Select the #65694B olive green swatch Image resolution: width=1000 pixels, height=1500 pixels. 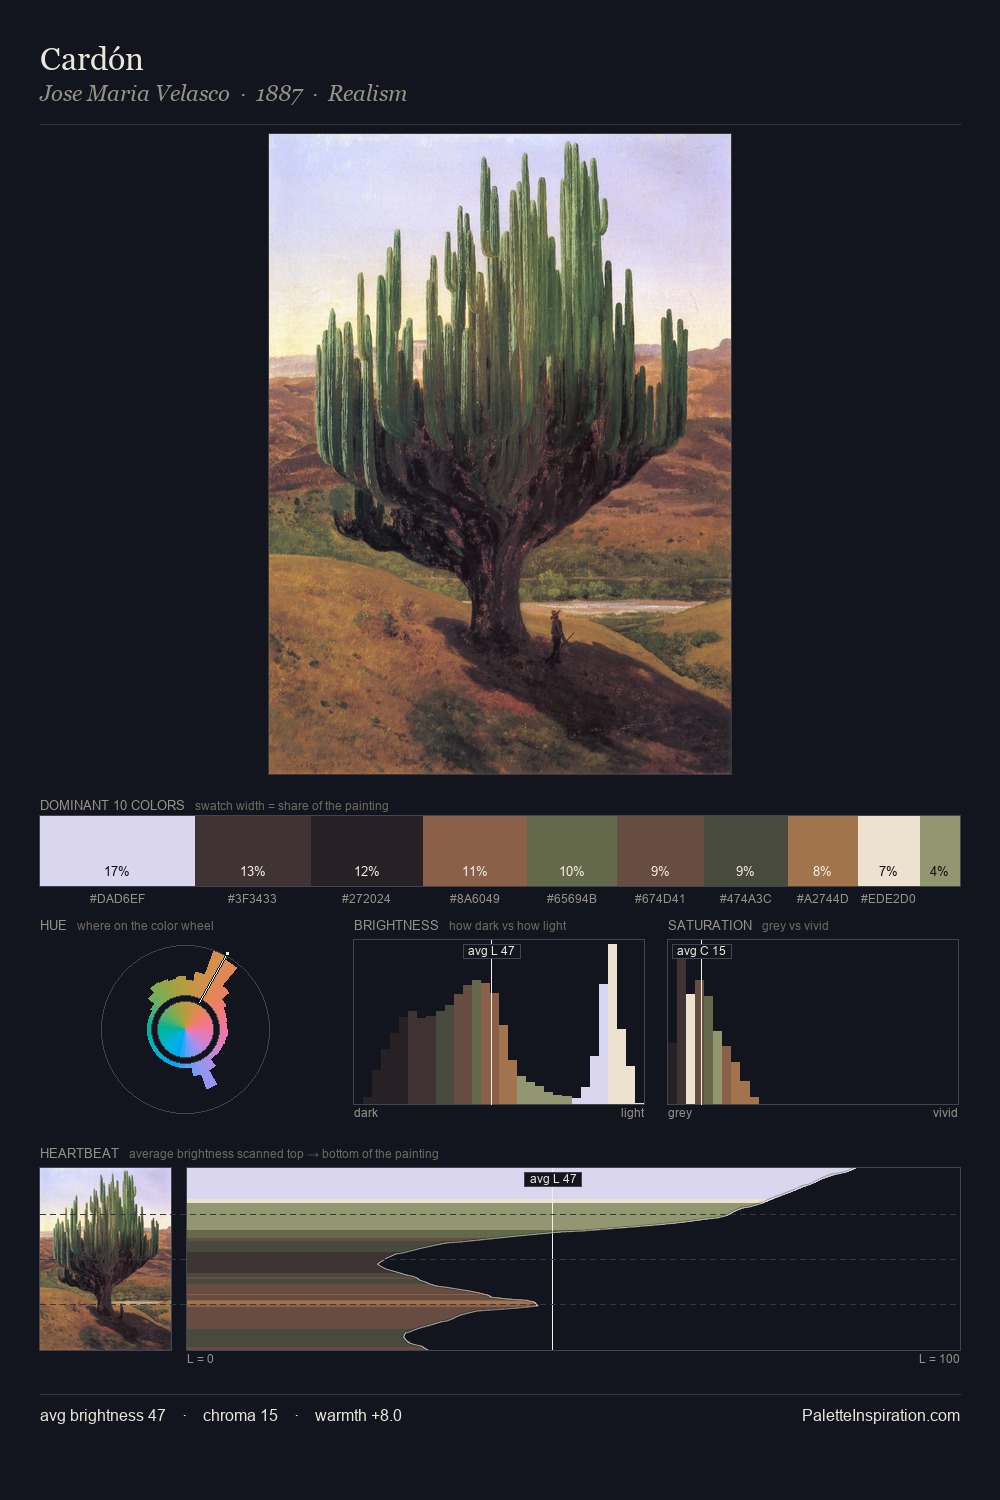572,851
